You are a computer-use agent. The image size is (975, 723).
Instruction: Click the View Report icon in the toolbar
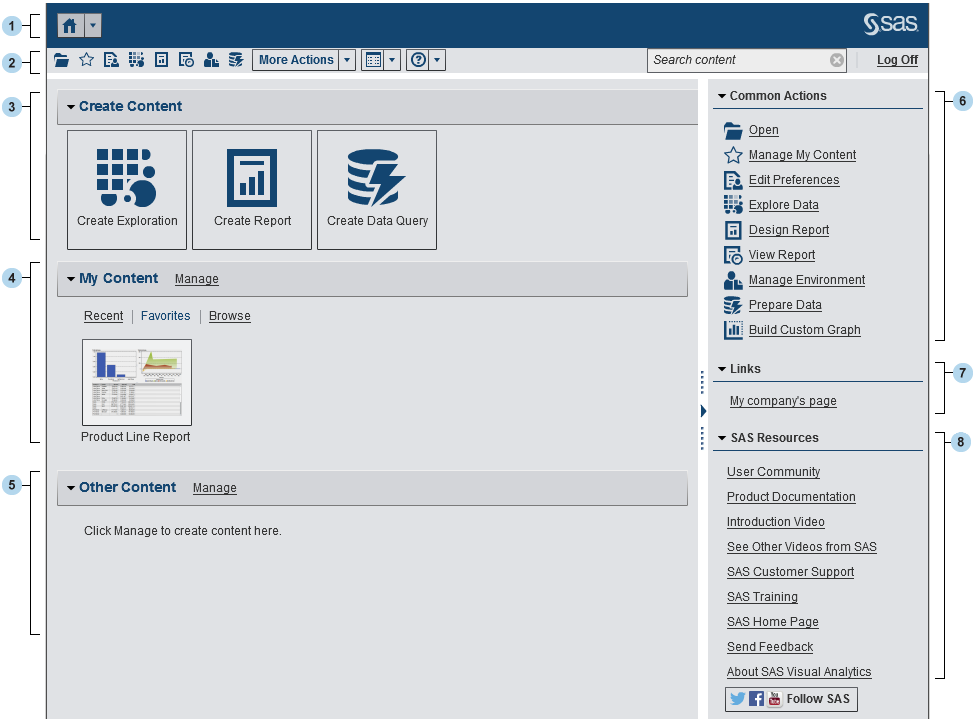pos(186,59)
